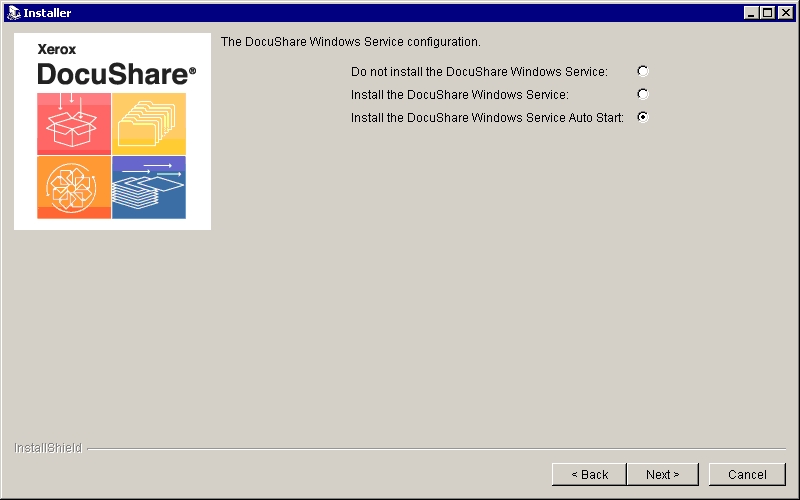Close the Installer window
This screenshot has width=800, height=500.
[x=786, y=13]
